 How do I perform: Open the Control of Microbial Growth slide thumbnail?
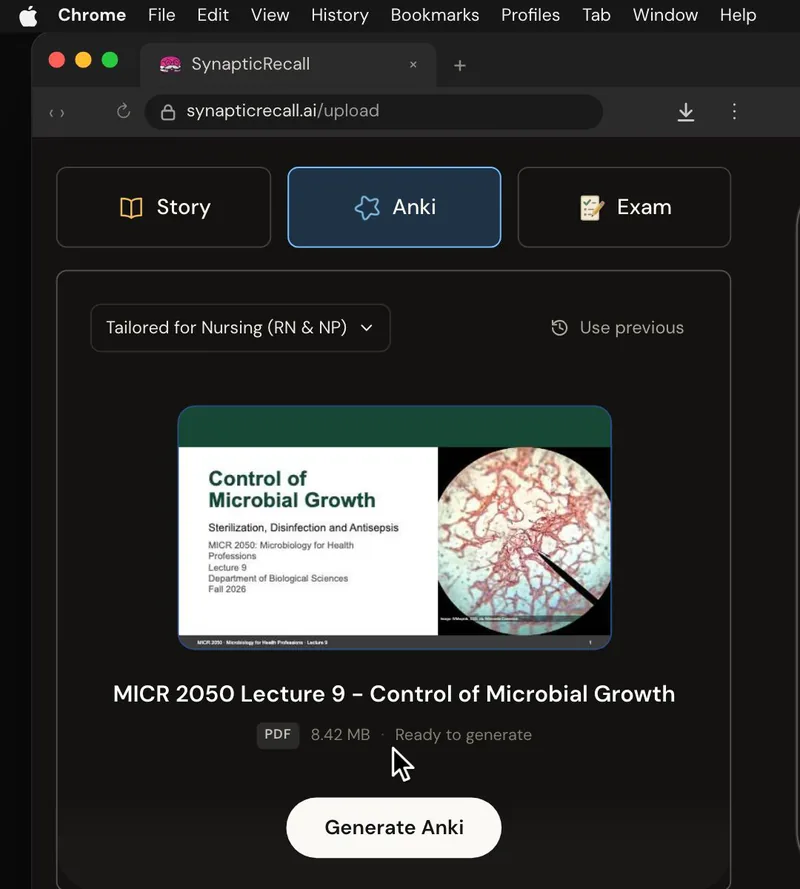click(x=395, y=528)
